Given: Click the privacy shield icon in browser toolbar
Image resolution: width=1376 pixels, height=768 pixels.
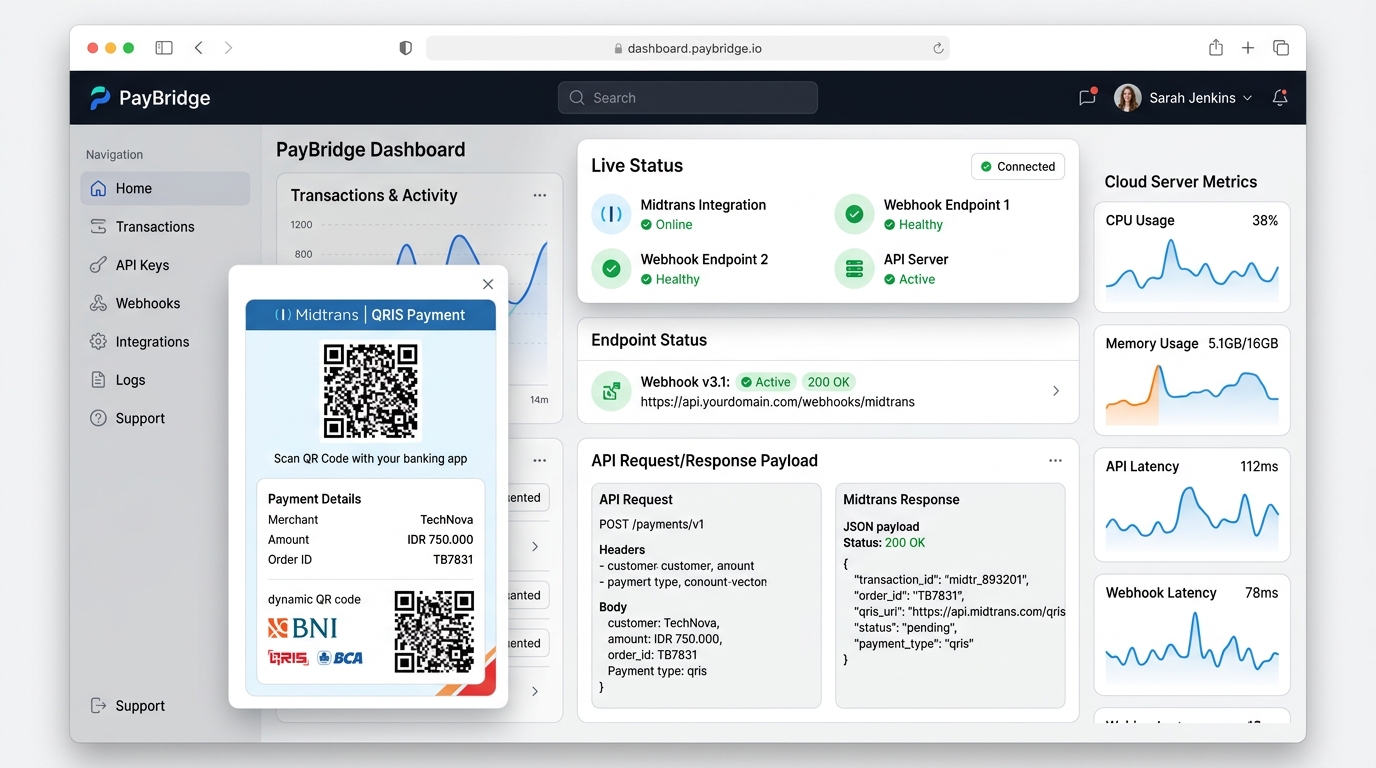Looking at the screenshot, I should (405, 48).
